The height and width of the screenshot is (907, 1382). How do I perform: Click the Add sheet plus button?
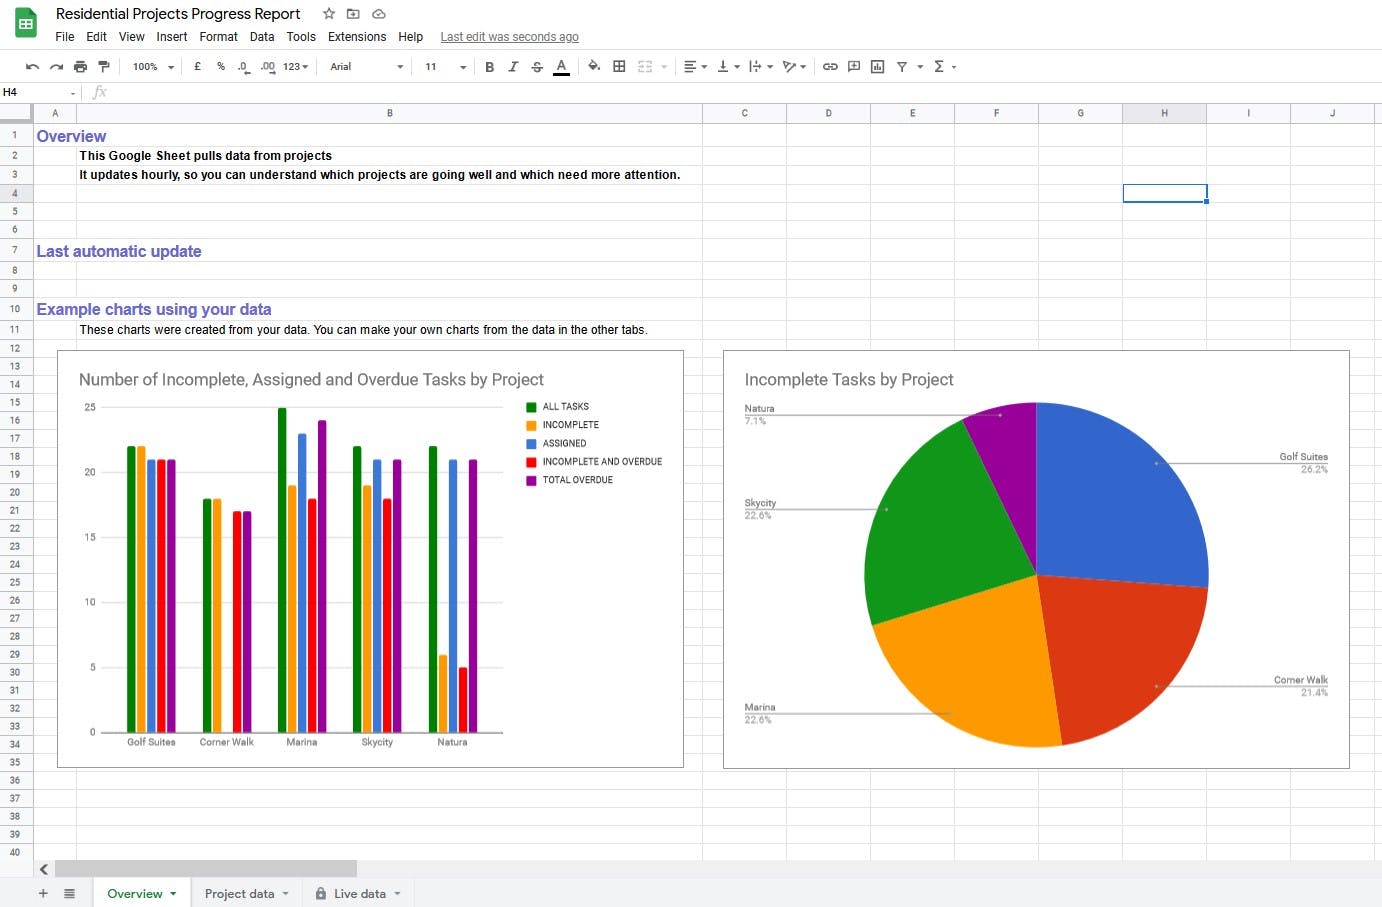coord(43,893)
